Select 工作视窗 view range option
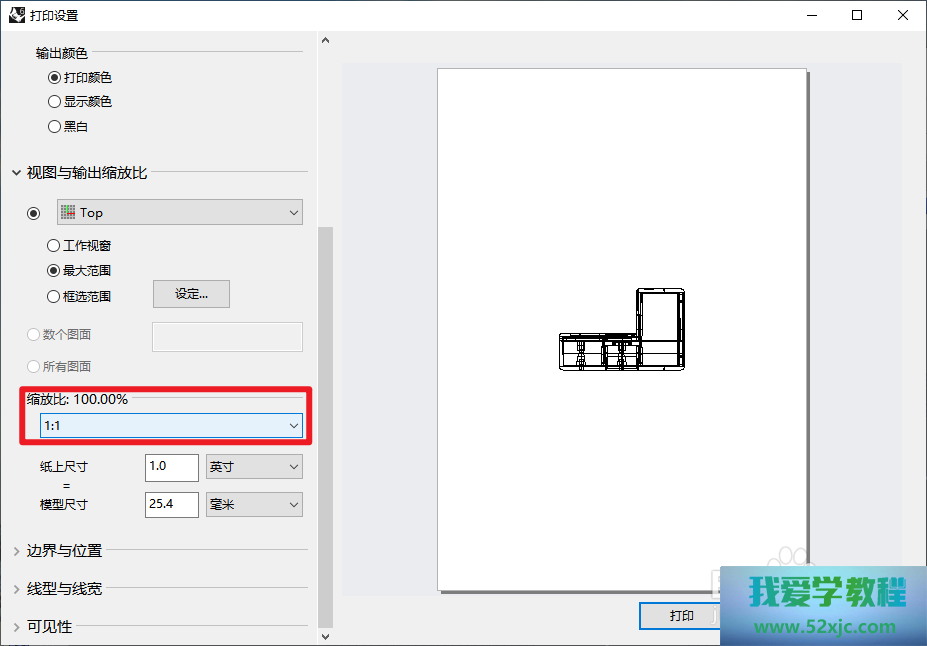This screenshot has width=927, height=646. 54,246
